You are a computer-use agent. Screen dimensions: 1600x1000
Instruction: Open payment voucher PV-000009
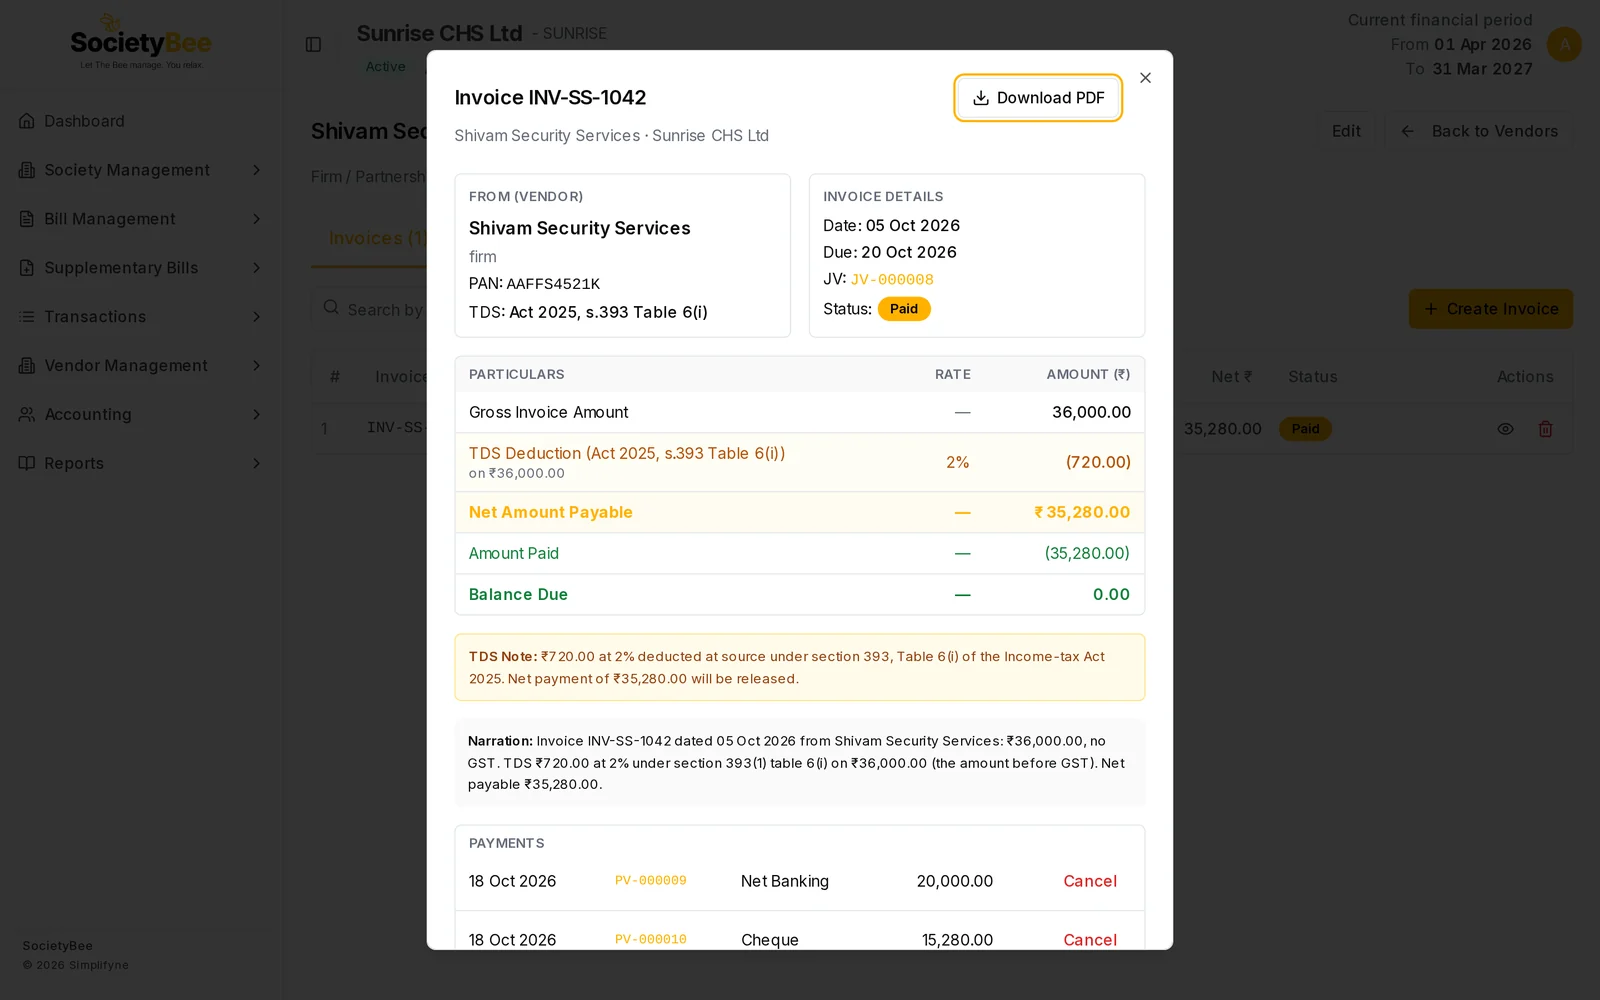(650, 881)
